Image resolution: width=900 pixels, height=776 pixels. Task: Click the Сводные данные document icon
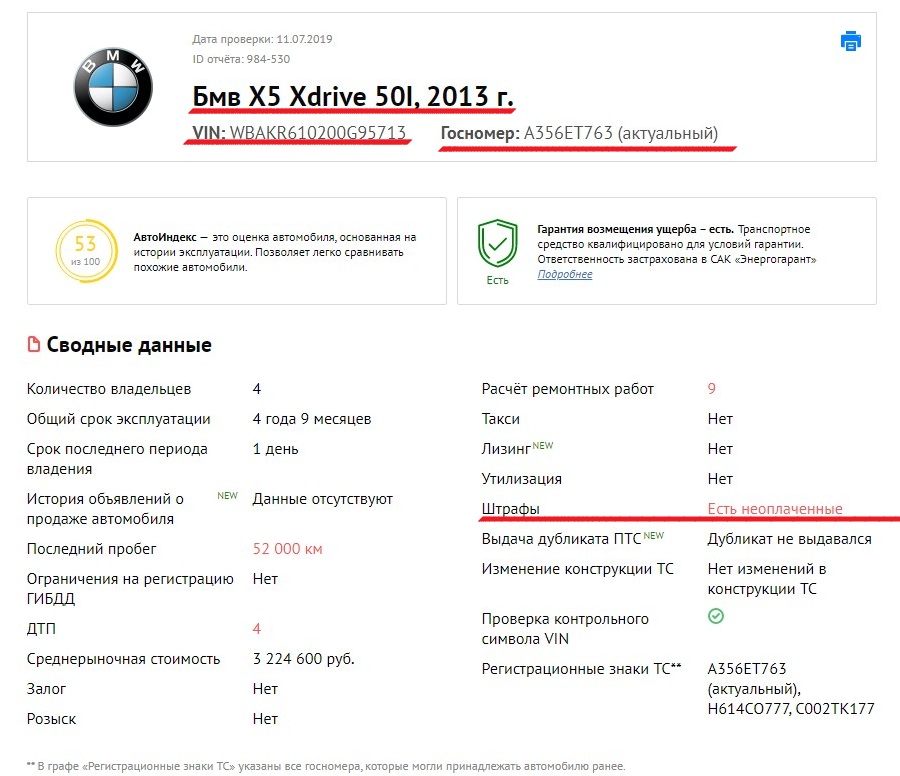point(34,344)
